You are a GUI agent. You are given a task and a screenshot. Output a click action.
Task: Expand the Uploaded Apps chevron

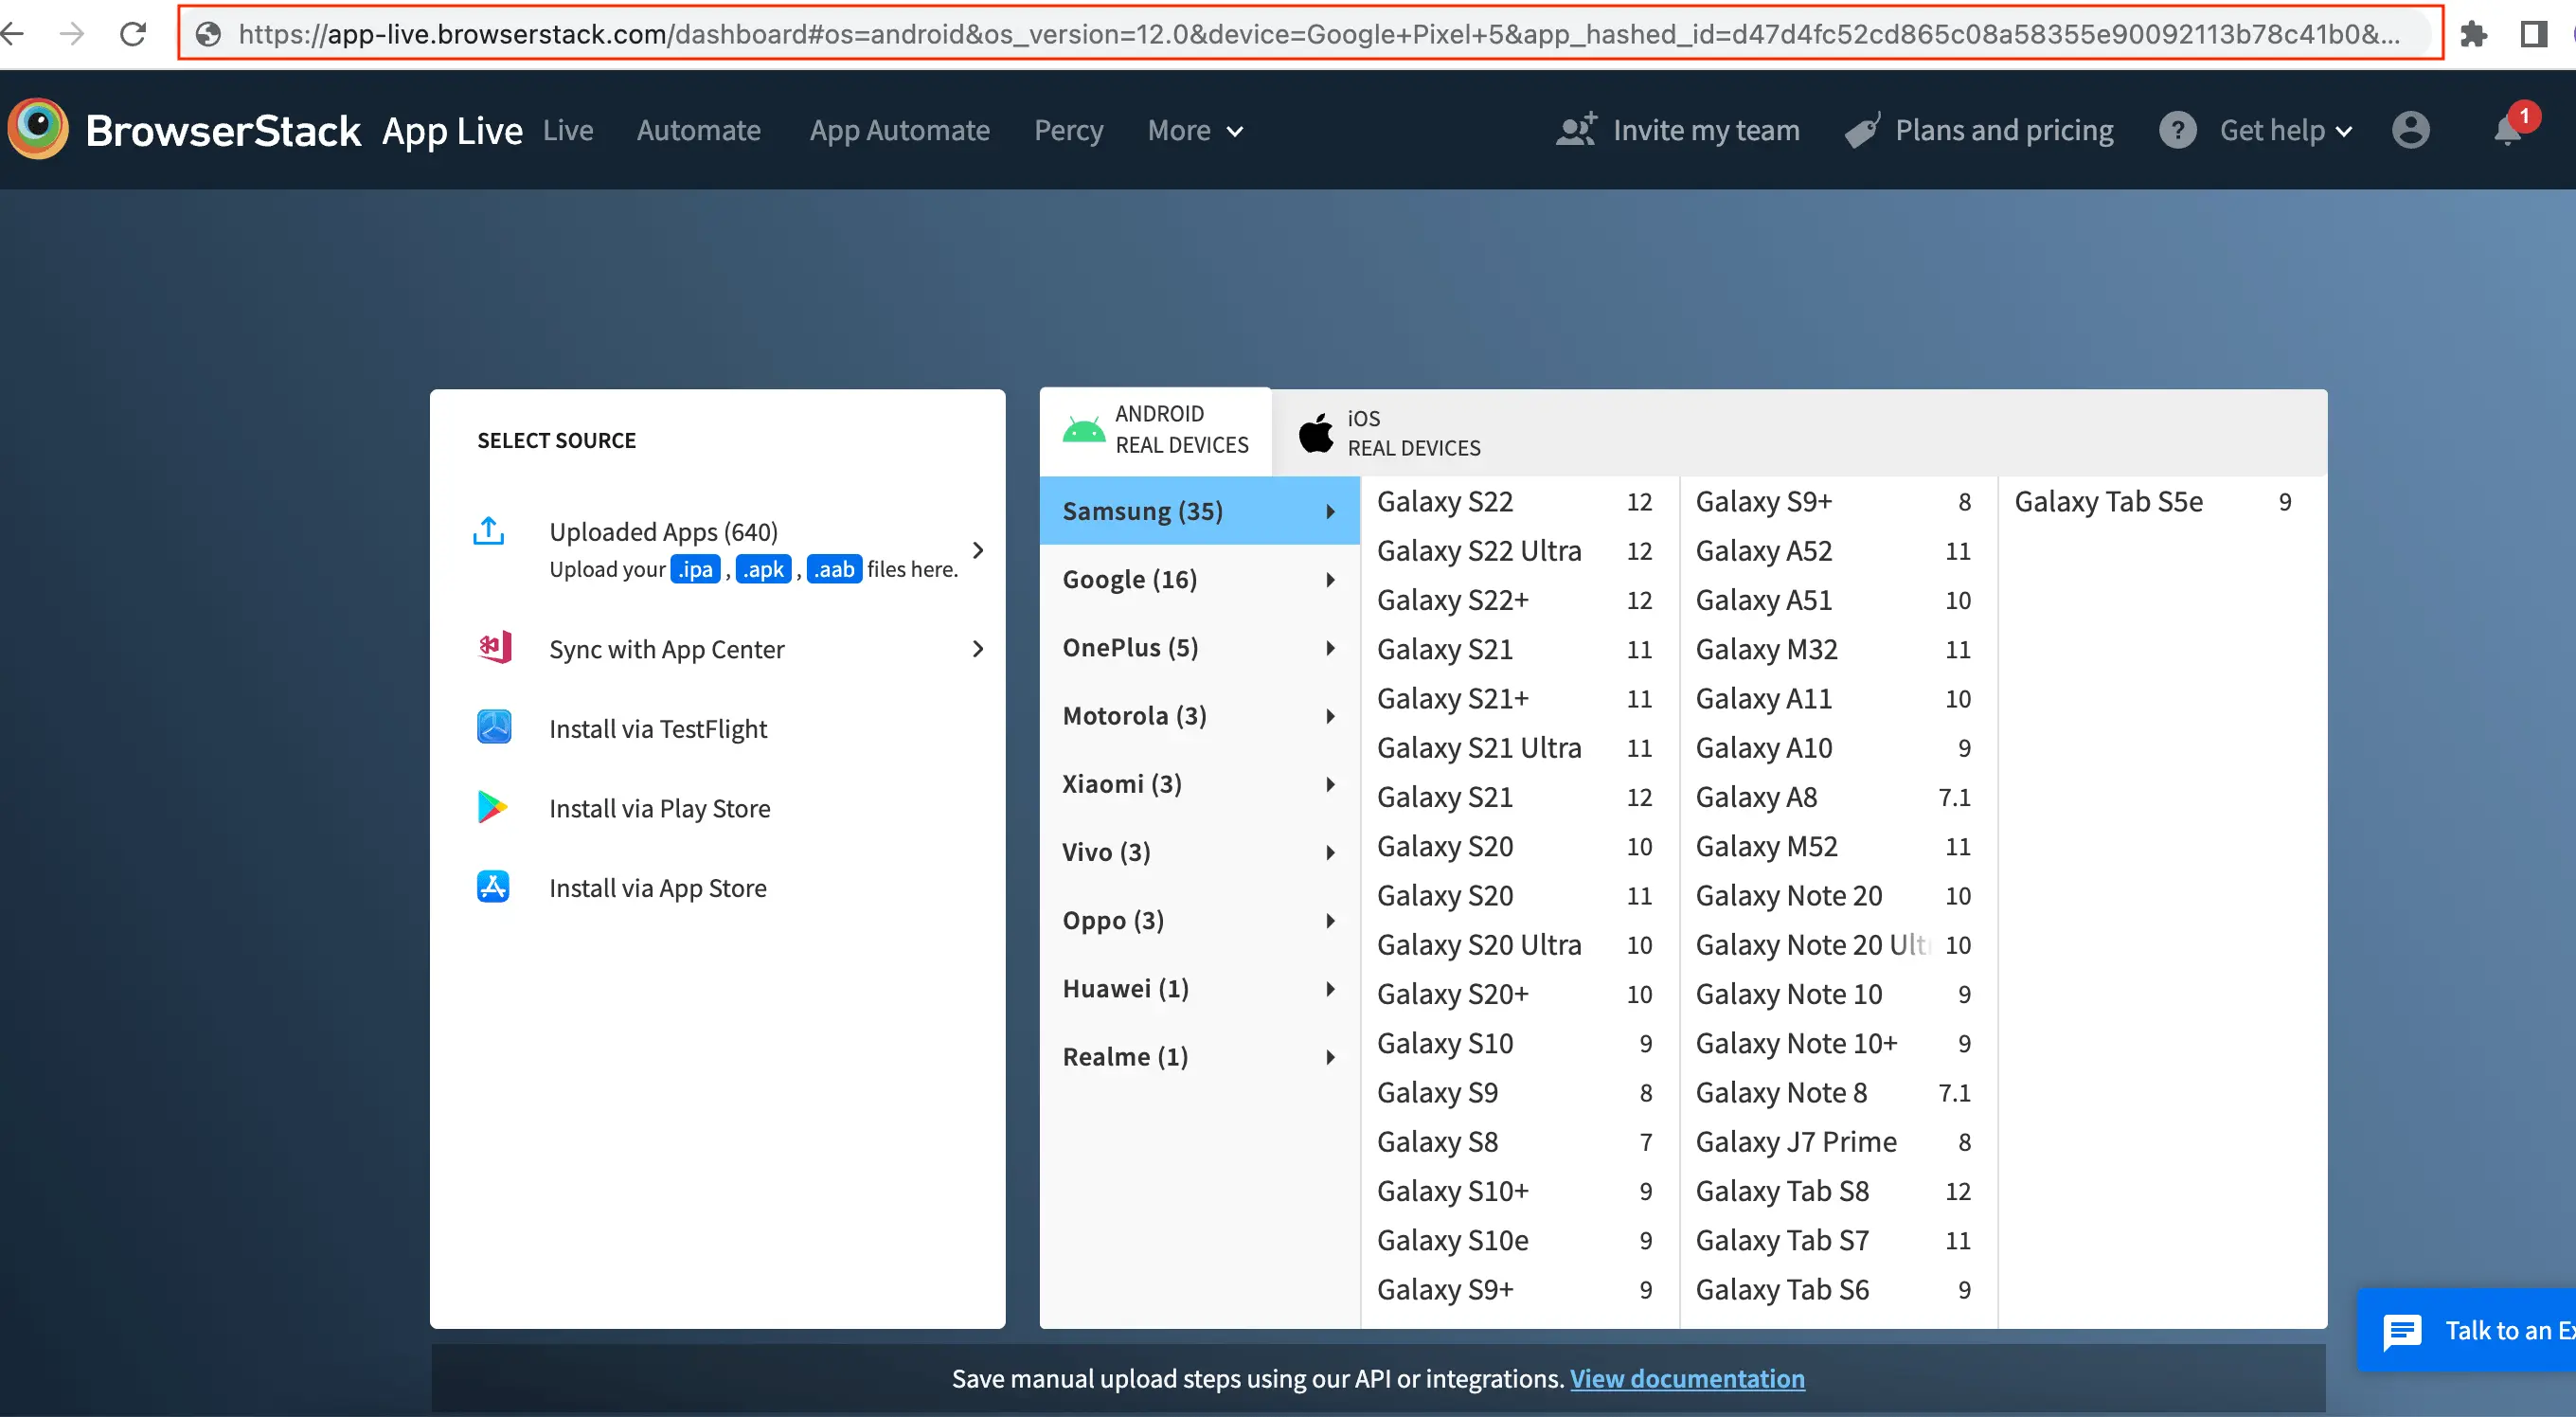(x=977, y=550)
